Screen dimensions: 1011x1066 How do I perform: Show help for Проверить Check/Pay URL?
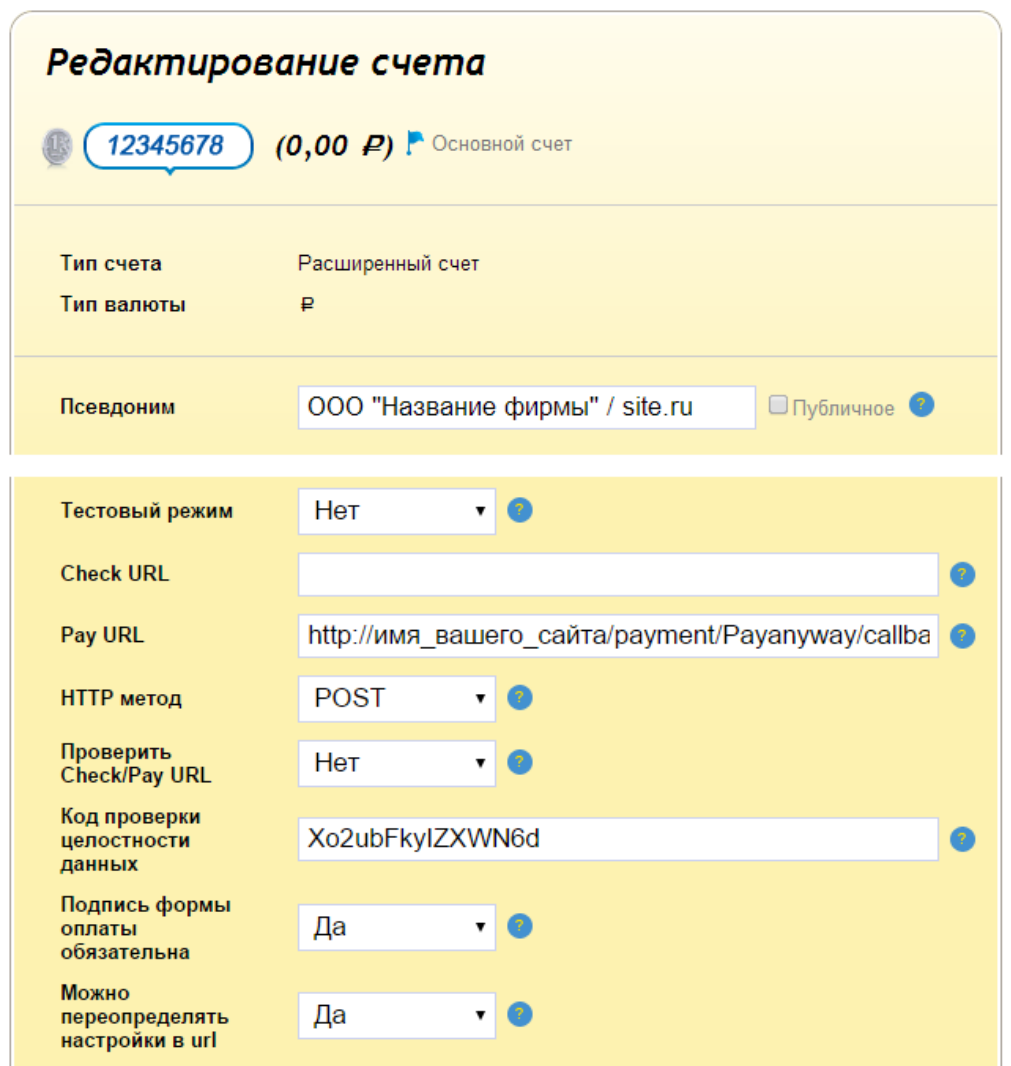point(519,763)
